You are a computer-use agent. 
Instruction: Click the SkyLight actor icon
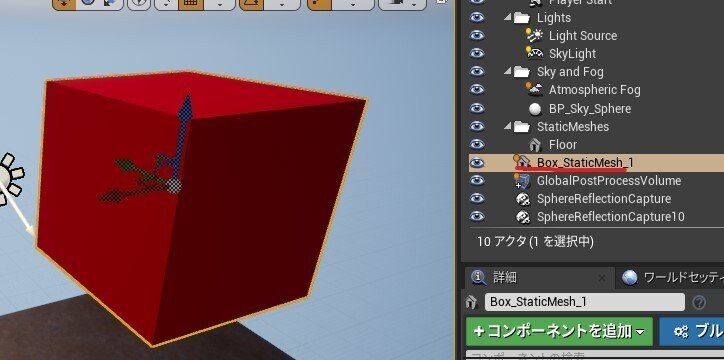click(x=535, y=53)
